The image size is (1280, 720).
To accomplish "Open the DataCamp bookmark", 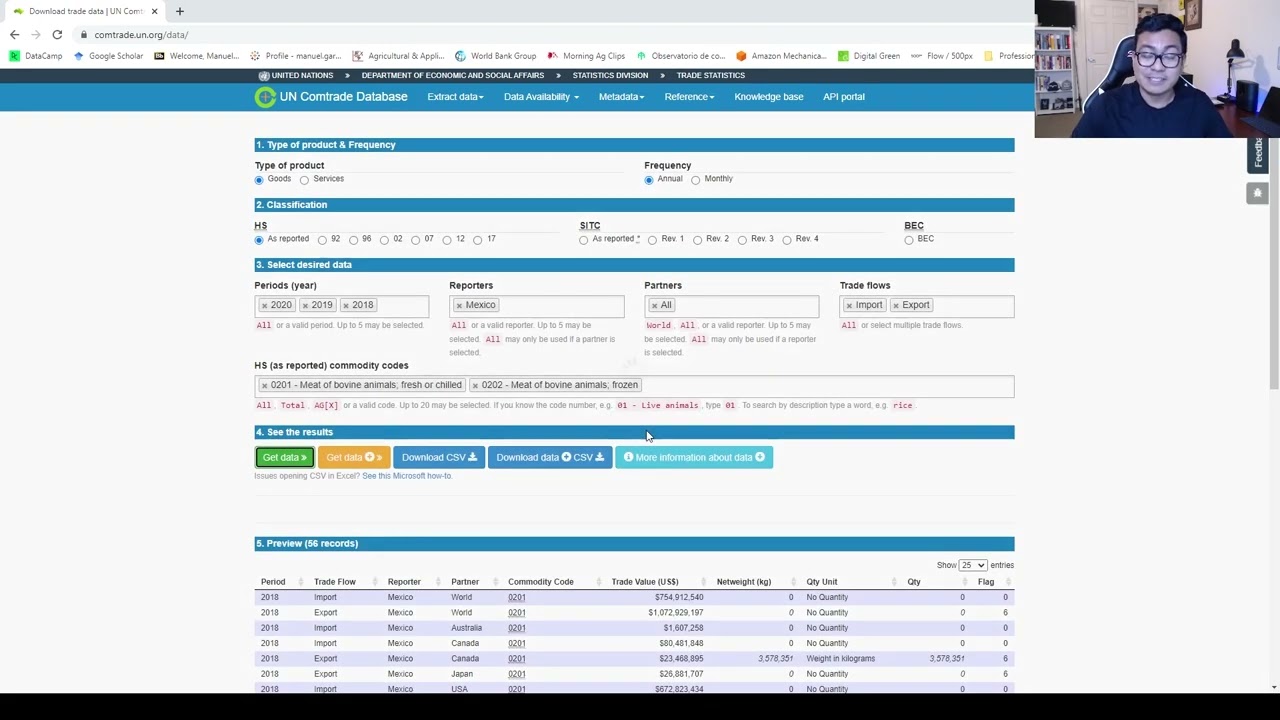I will [36, 56].
